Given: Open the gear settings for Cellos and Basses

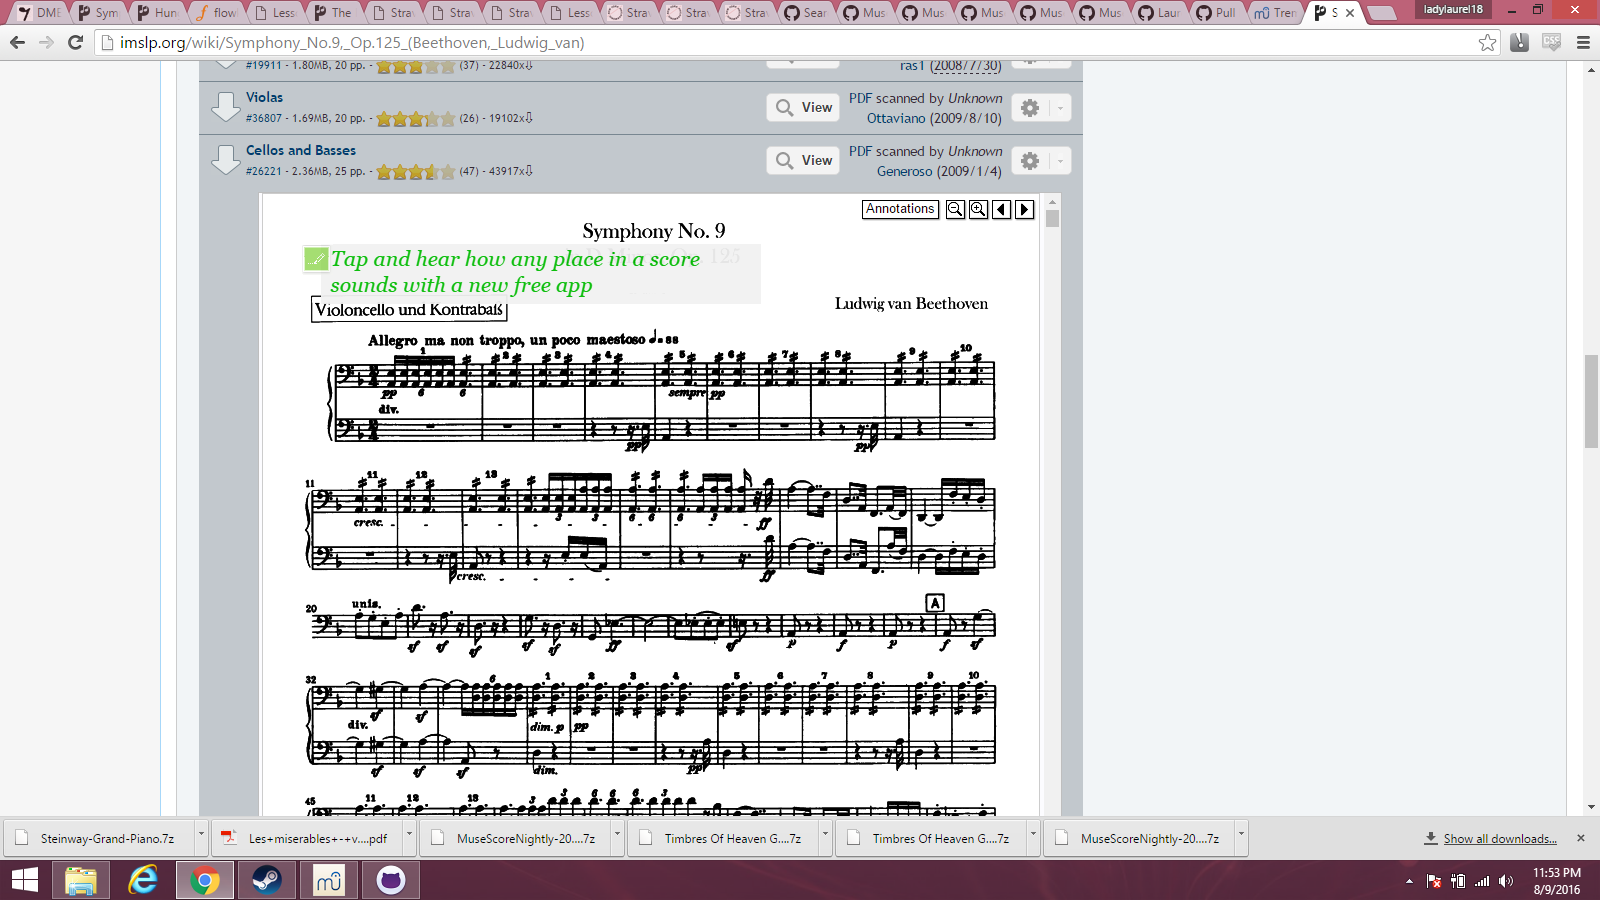Looking at the screenshot, I should [x=1030, y=161].
